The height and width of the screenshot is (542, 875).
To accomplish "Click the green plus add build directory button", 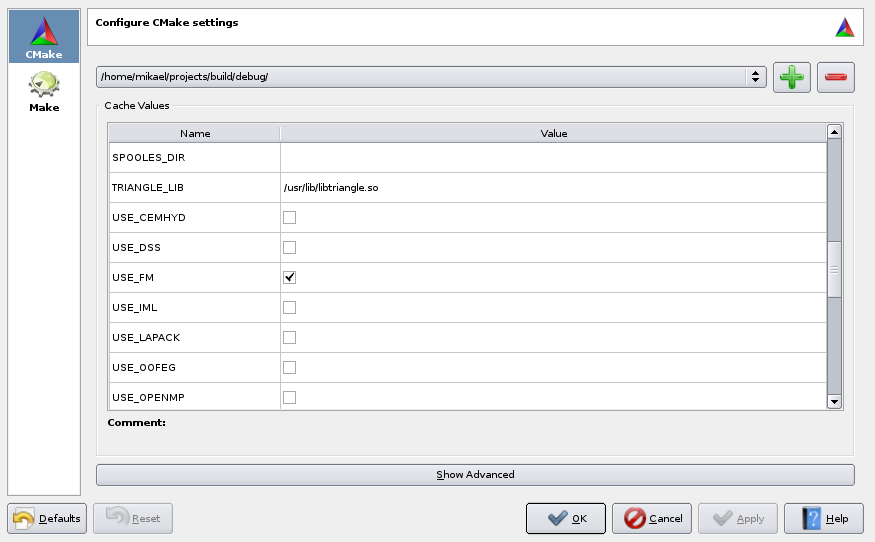I will click(x=792, y=77).
